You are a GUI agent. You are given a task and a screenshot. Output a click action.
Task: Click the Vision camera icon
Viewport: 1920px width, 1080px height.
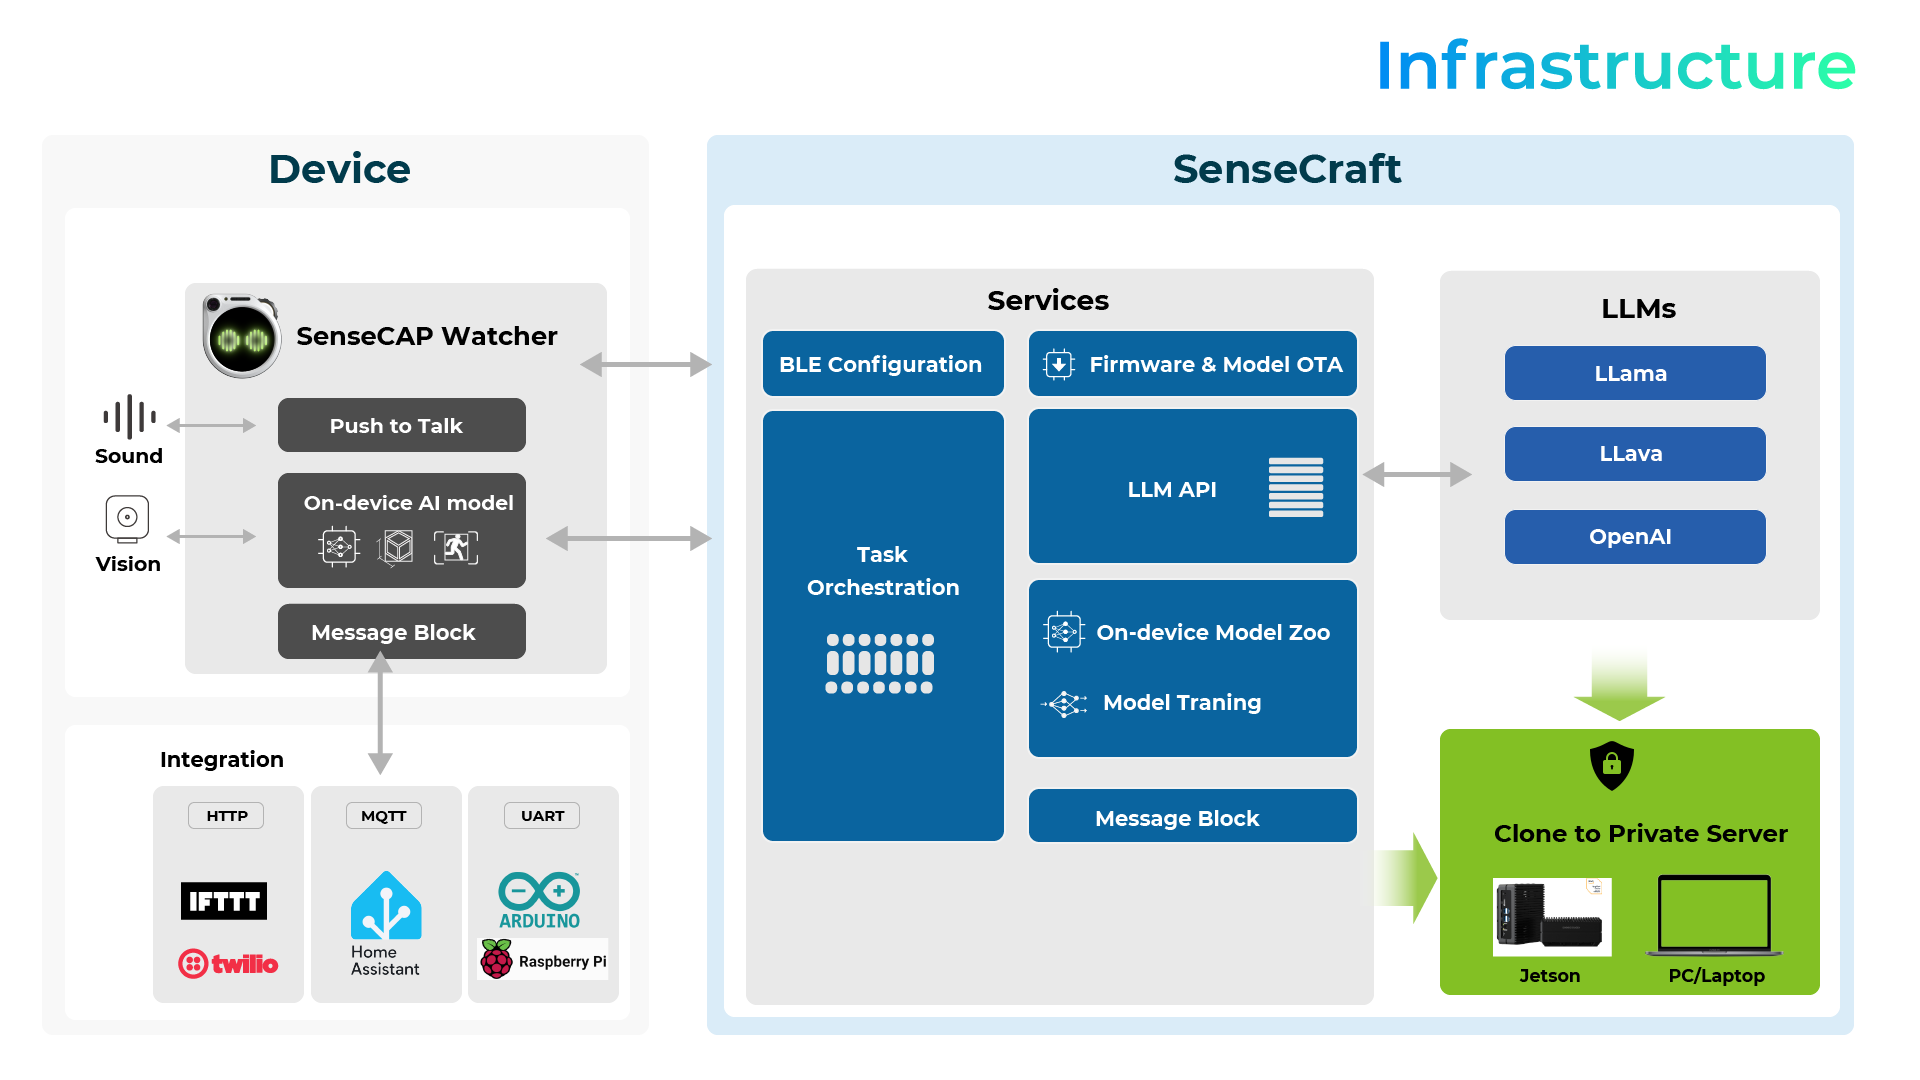point(127,519)
